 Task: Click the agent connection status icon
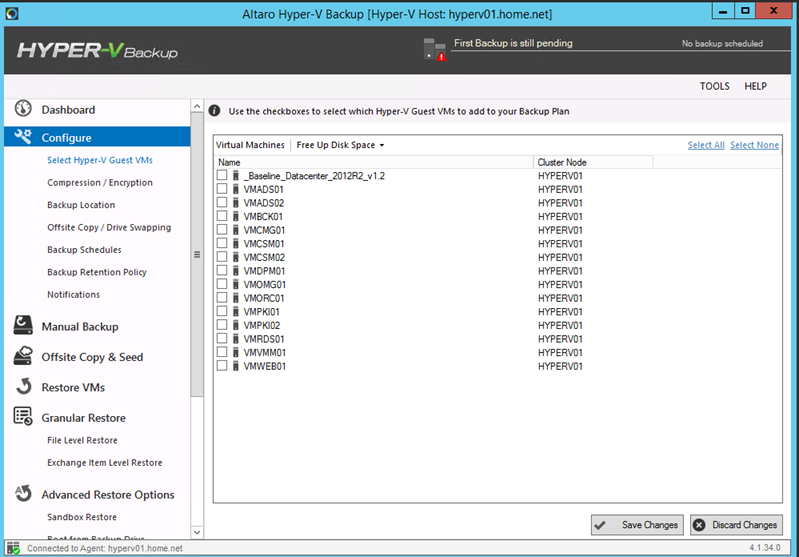coord(13,548)
